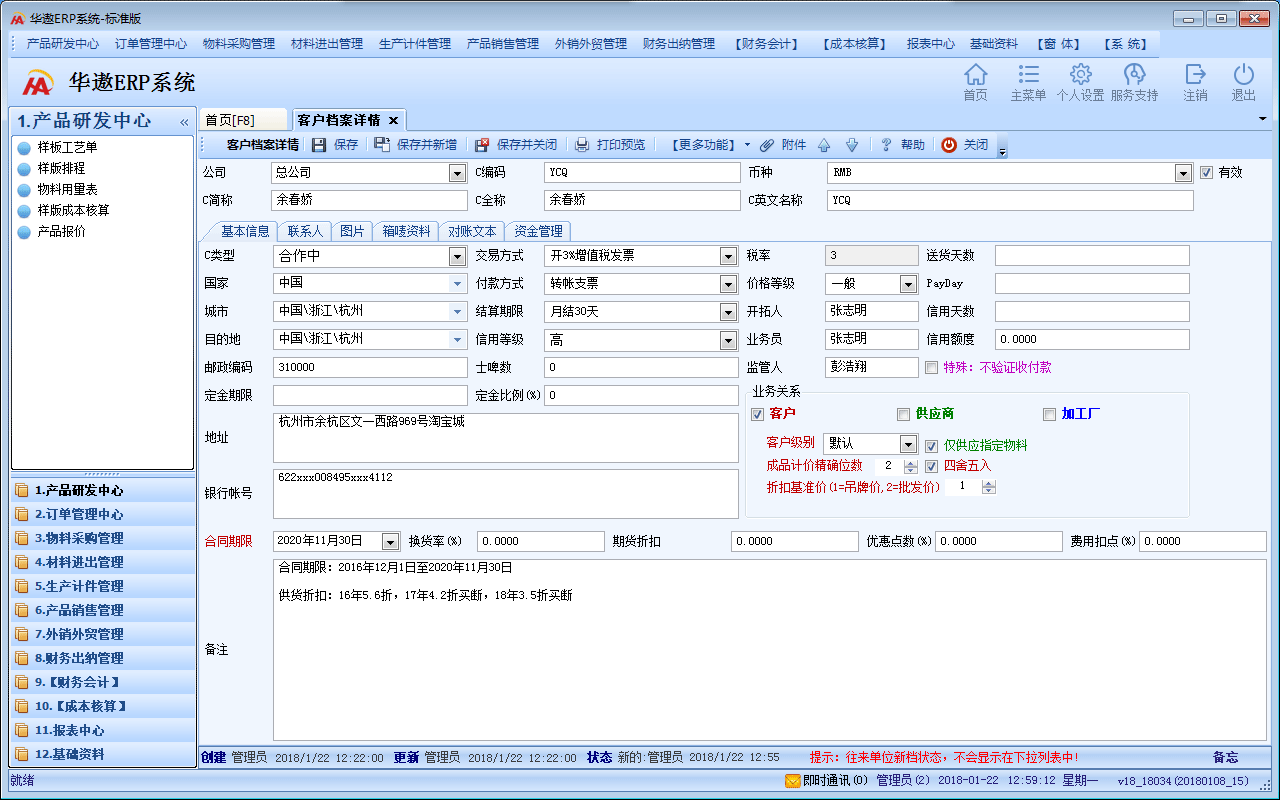Switch to the 资金管理 tab
Image resolution: width=1280 pixels, height=800 pixels.
click(538, 231)
